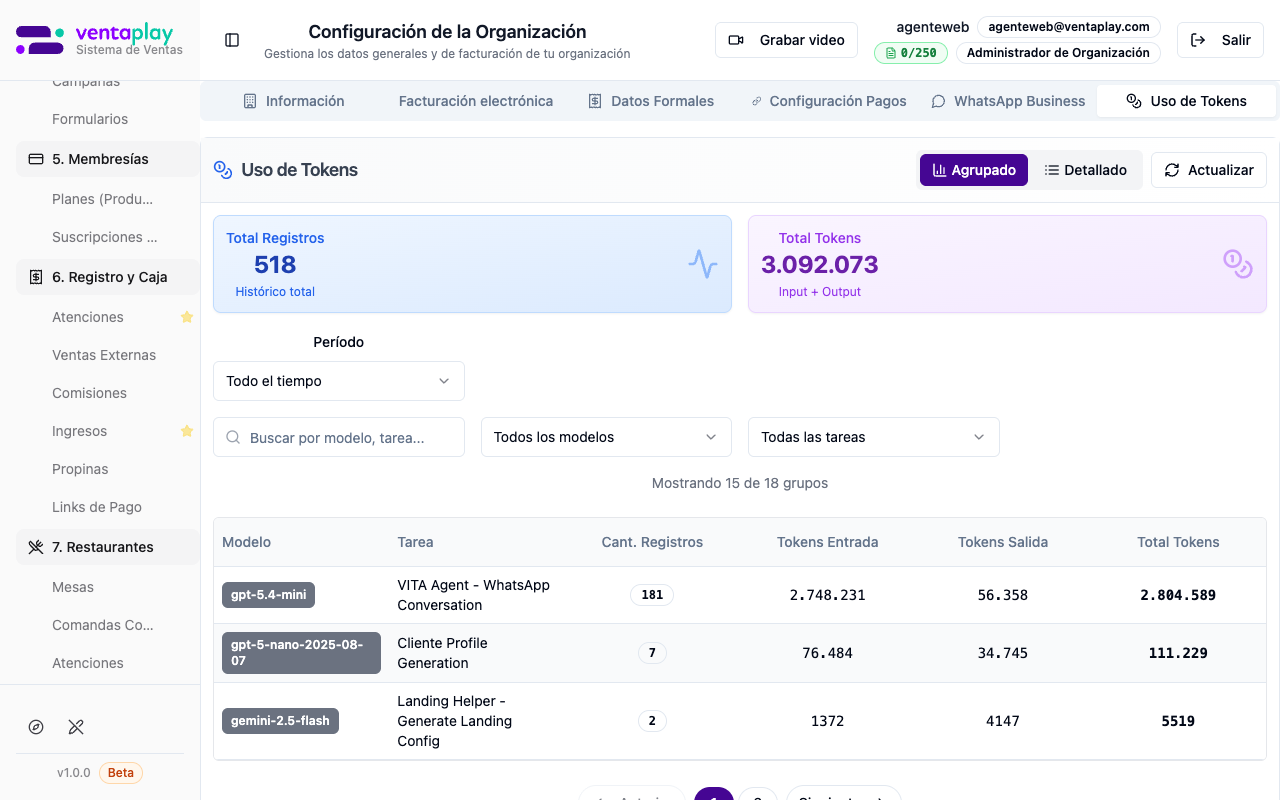1280x800 pixels.
Task: Click the crossed utensils icon in sidebar footer
Action: pyautogui.click(x=76, y=727)
